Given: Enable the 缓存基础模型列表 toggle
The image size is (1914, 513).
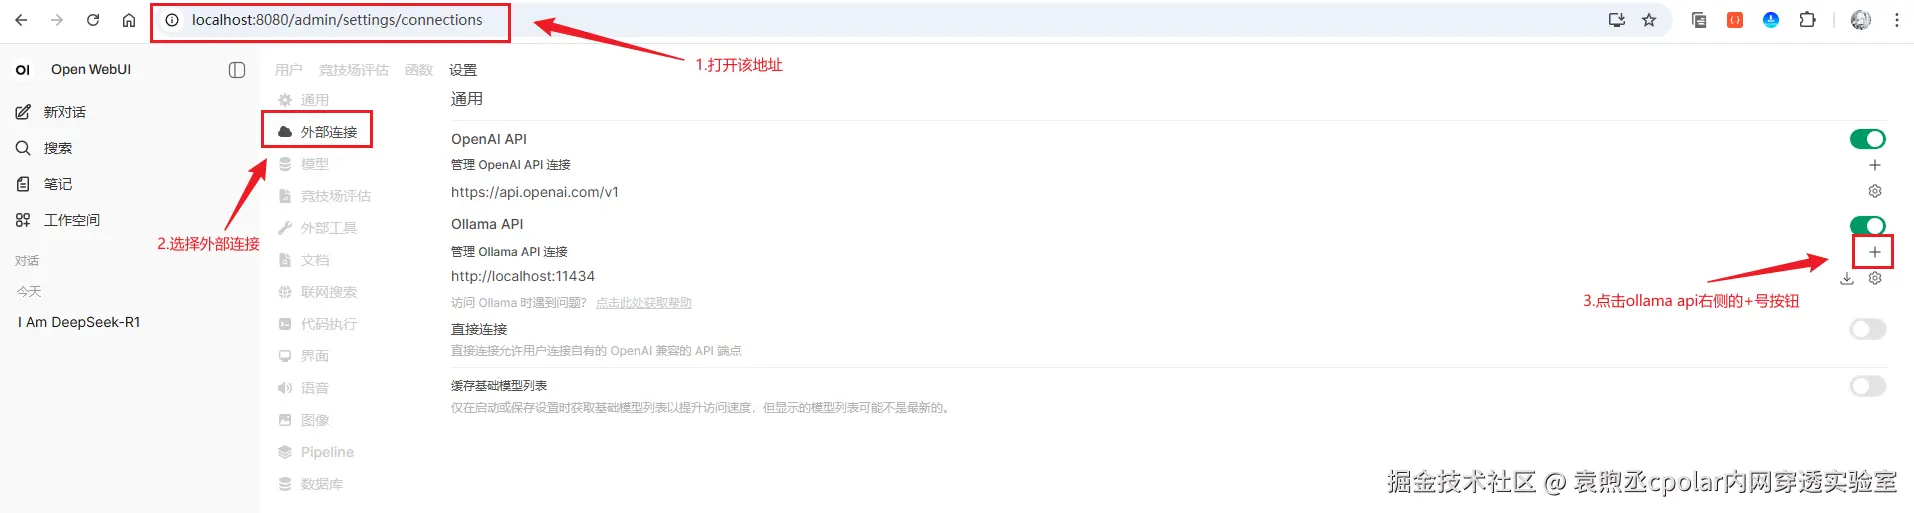Looking at the screenshot, I should 1868,386.
